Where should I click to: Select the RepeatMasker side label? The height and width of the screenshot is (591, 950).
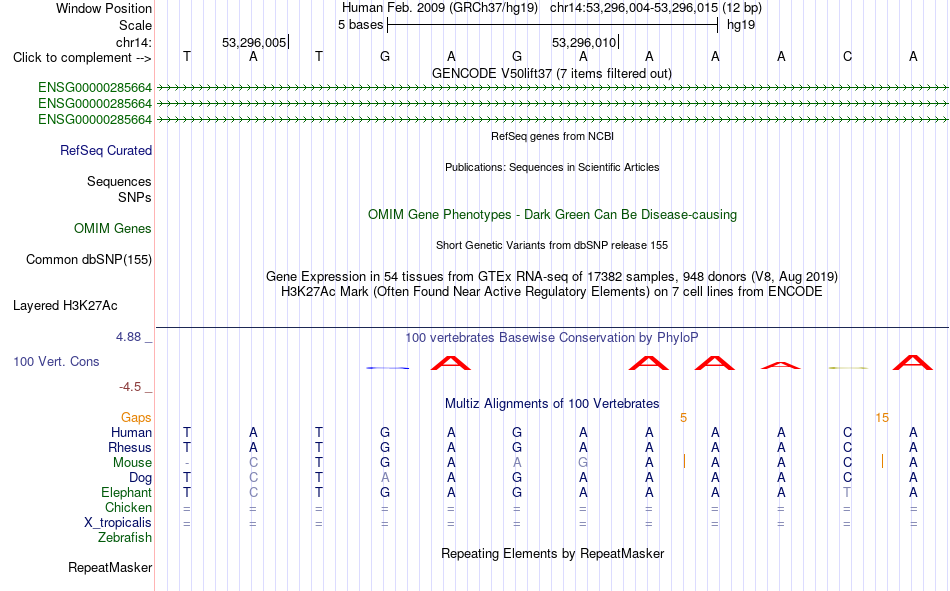110,568
